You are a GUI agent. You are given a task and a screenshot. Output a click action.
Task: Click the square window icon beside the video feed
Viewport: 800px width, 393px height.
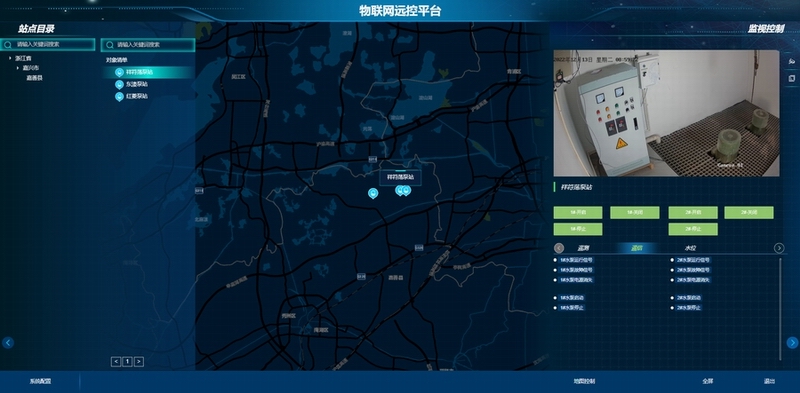[792, 79]
